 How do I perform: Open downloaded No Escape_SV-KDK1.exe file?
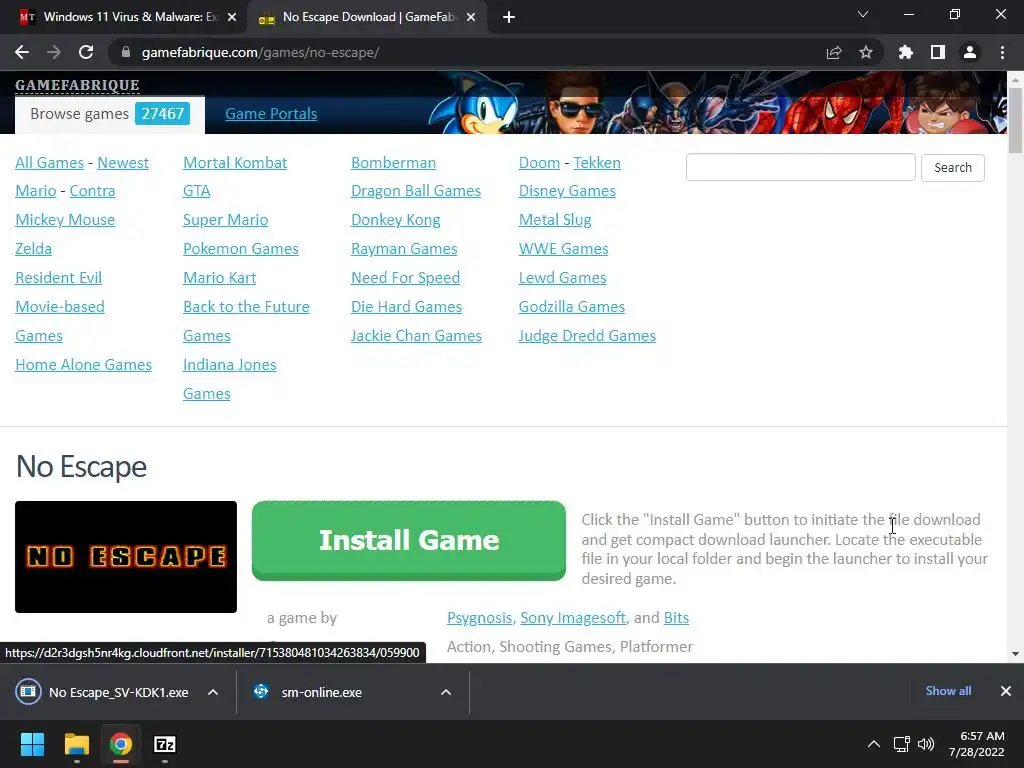click(118, 692)
